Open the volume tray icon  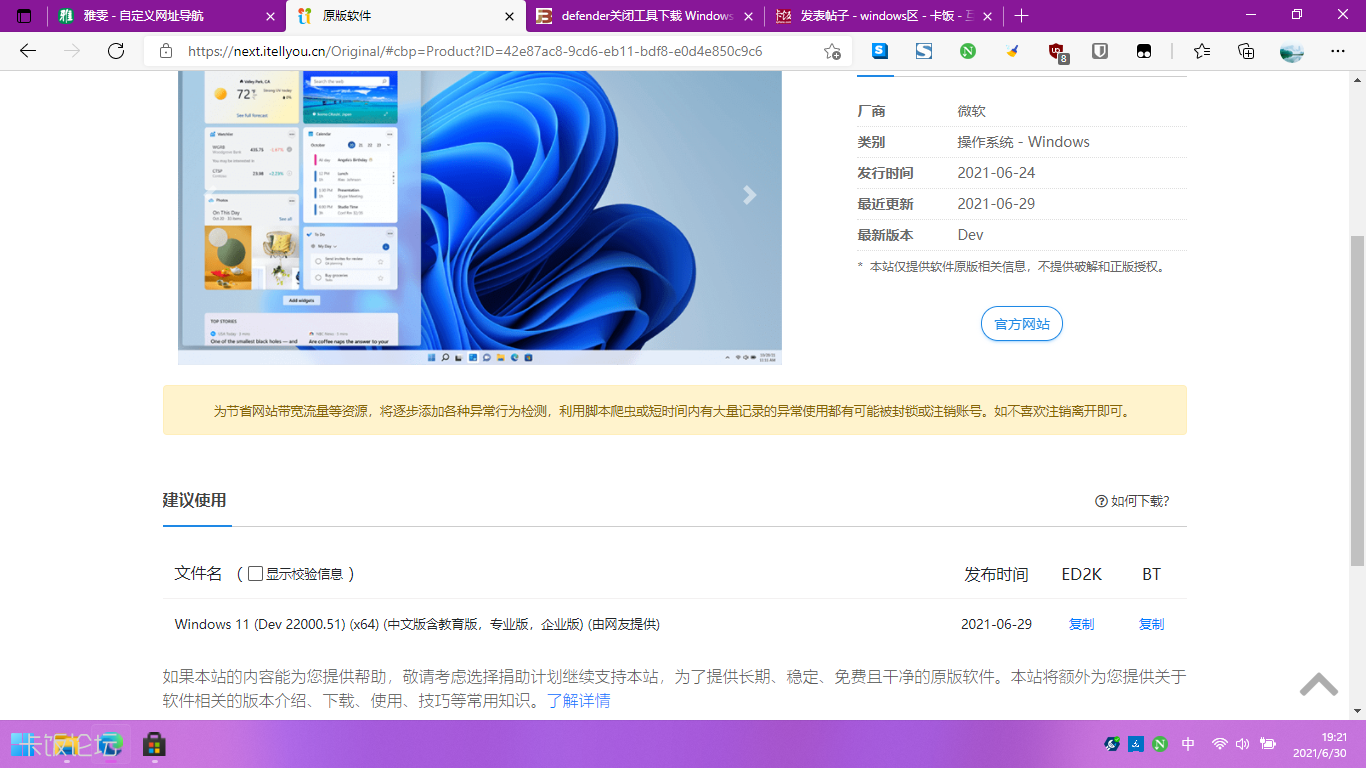1243,744
